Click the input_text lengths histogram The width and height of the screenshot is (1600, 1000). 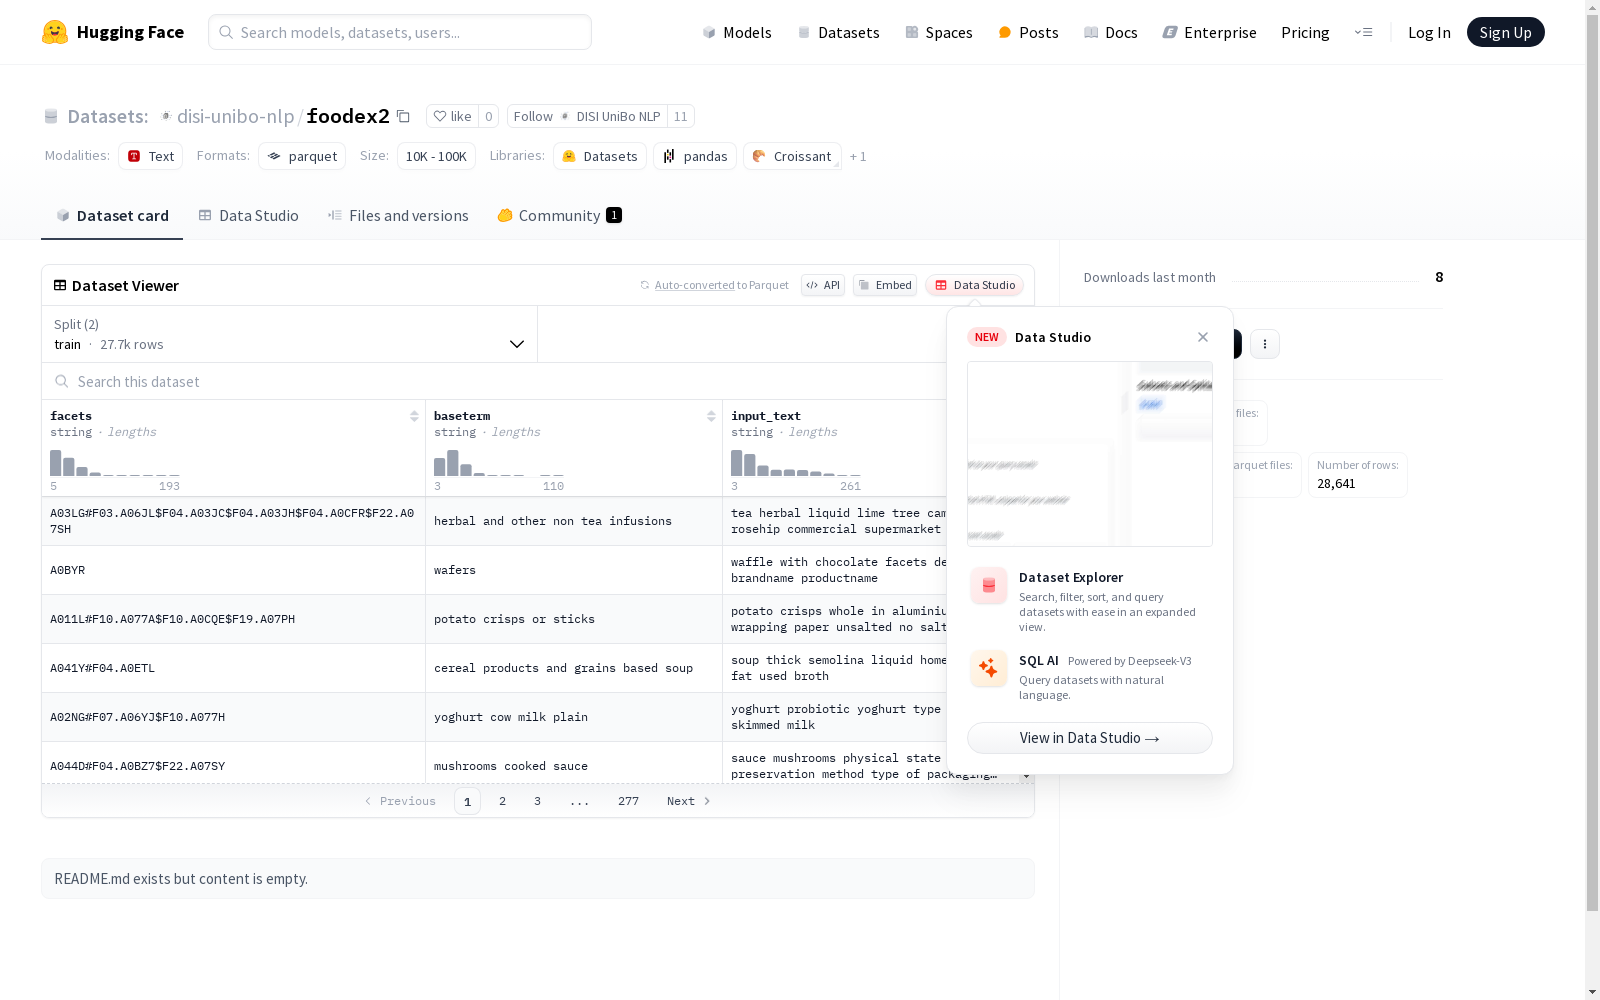click(x=796, y=462)
